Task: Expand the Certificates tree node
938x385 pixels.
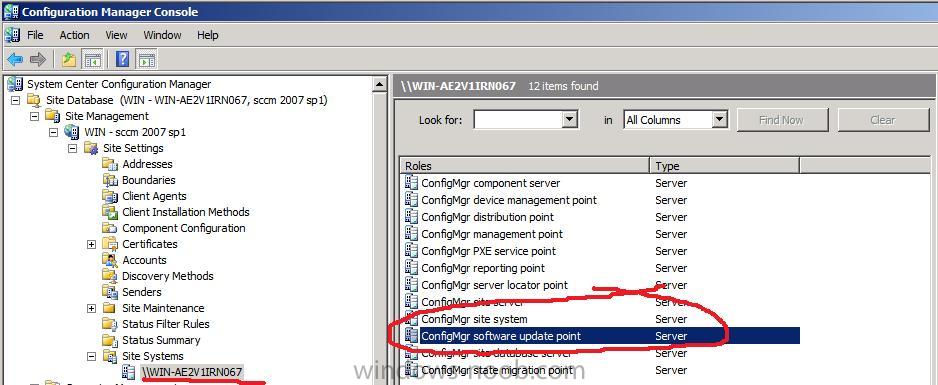Action: [92, 244]
